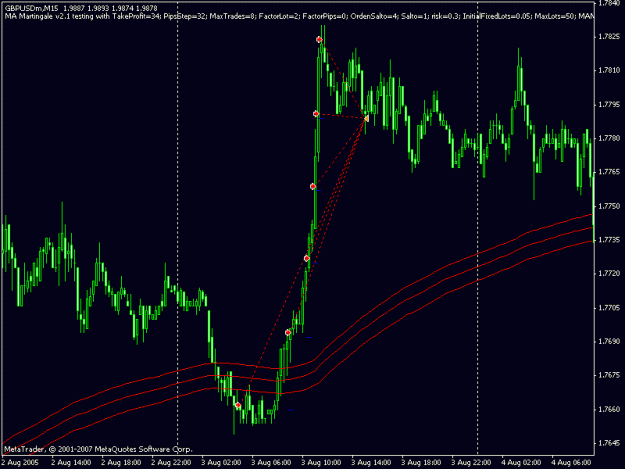Image resolution: width=625 pixels, height=469 pixels.
Task: Select the 3 Aug 18:00 time label
Action: [421, 463]
